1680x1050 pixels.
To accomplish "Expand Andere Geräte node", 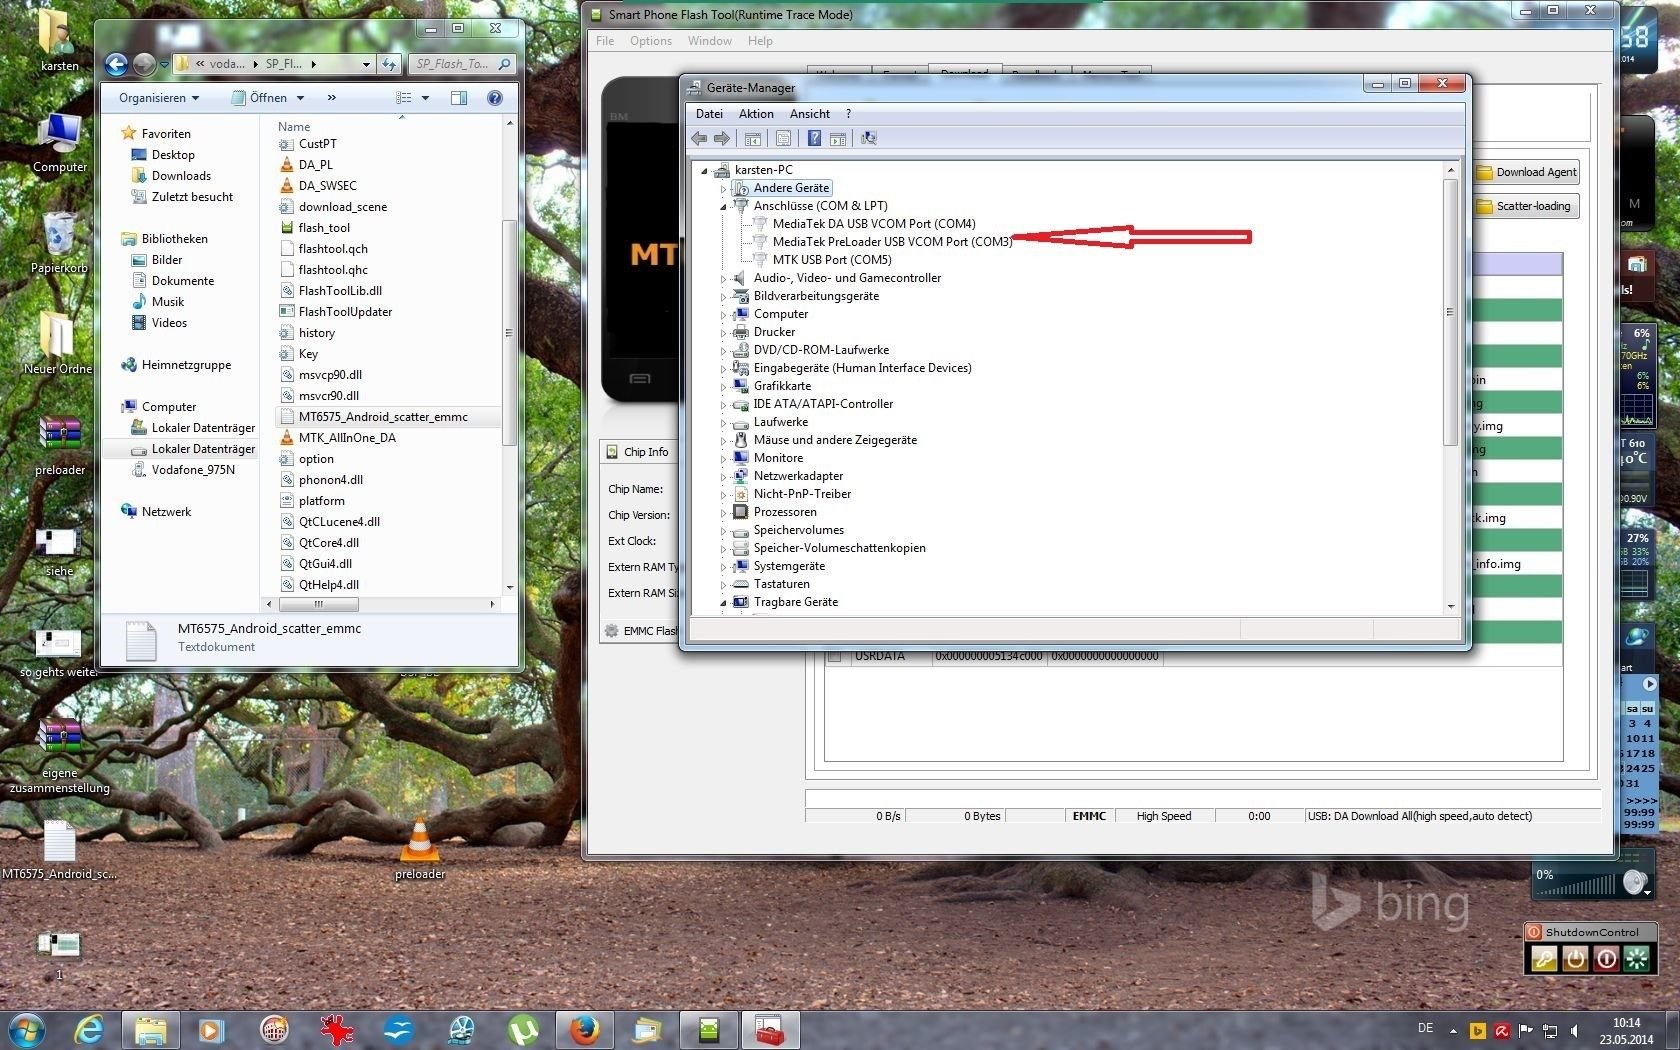I will coord(723,188).
